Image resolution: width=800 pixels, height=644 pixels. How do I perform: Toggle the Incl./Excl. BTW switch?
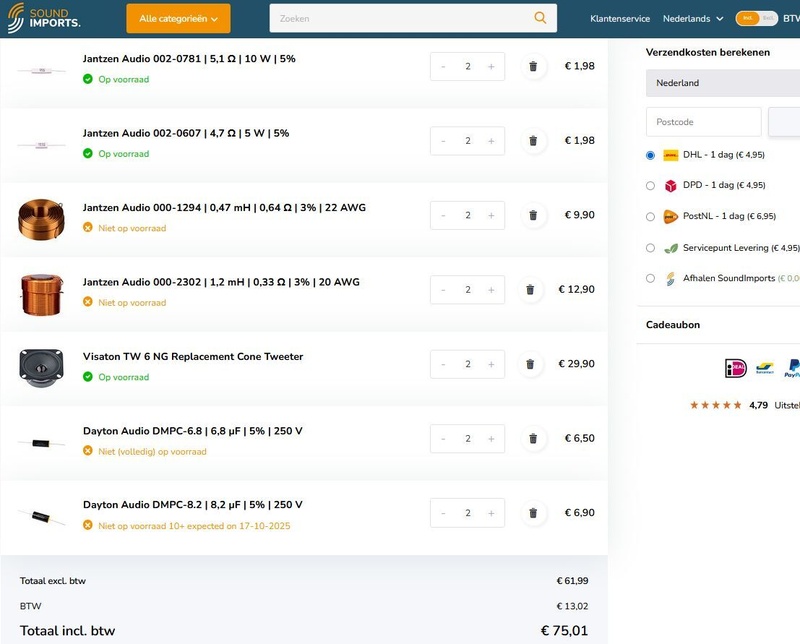(757, 18)
